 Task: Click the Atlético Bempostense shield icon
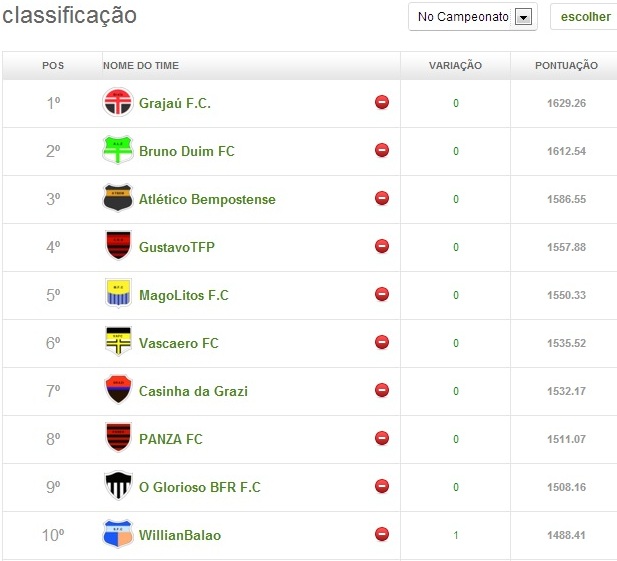(117, 199)
